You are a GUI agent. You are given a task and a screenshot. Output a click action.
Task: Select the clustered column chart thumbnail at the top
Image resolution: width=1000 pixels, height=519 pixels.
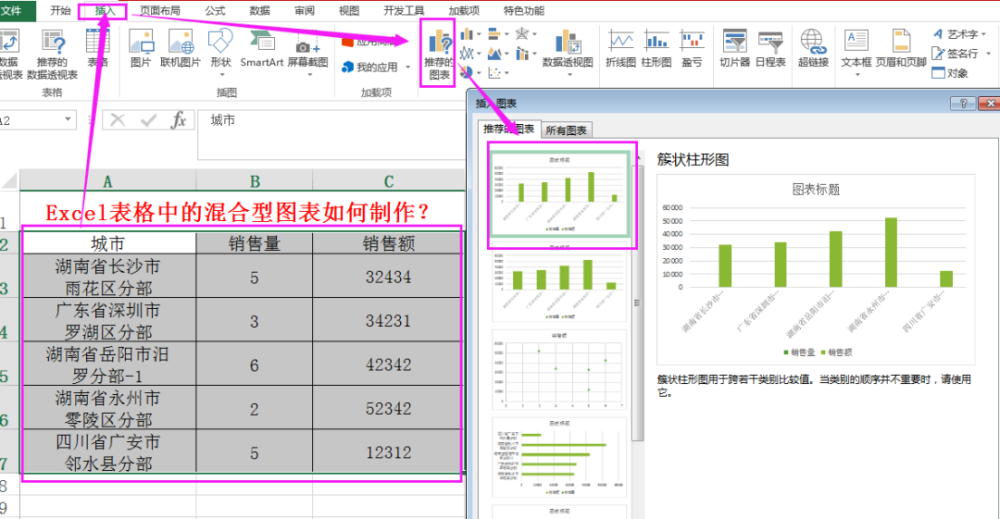coord(561,194)
